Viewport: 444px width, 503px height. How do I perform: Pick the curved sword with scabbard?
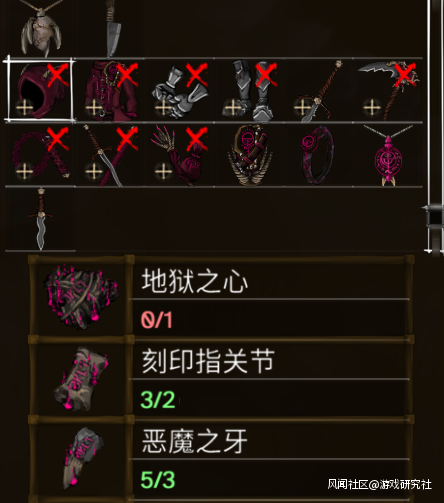pyautogui.click(x=110, y=155)
